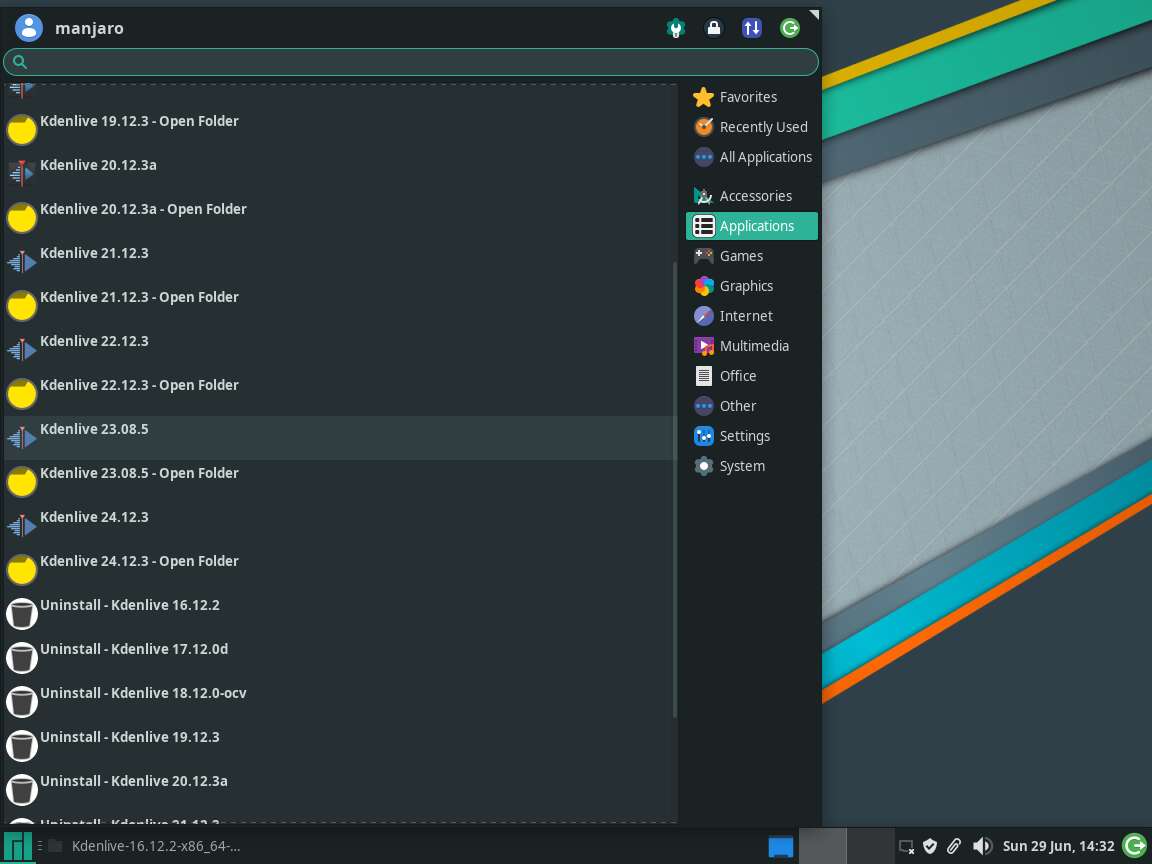Open the clock Sun 29 Jun, 14:32
1152x864 pixels.
tap(1058, 846)
